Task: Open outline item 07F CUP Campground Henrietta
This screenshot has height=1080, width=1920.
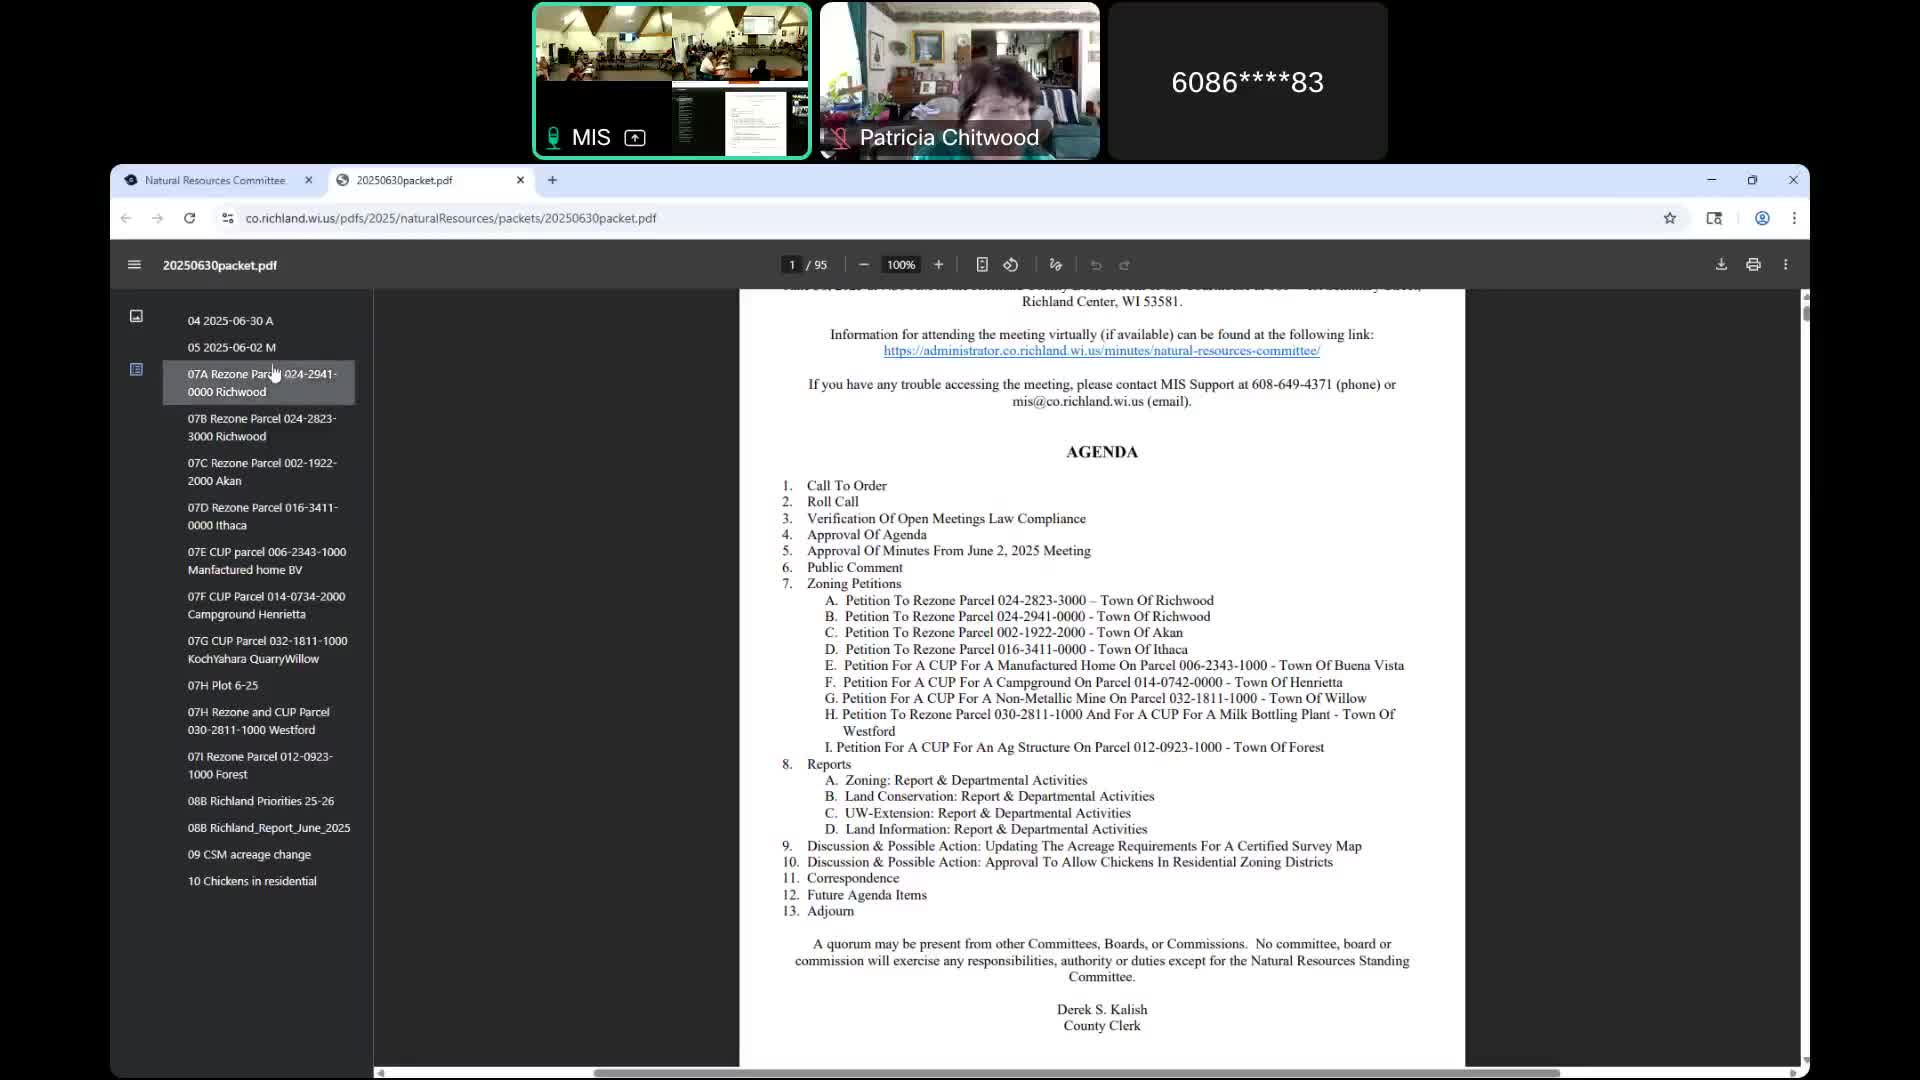Action: [x=266, y=605]
